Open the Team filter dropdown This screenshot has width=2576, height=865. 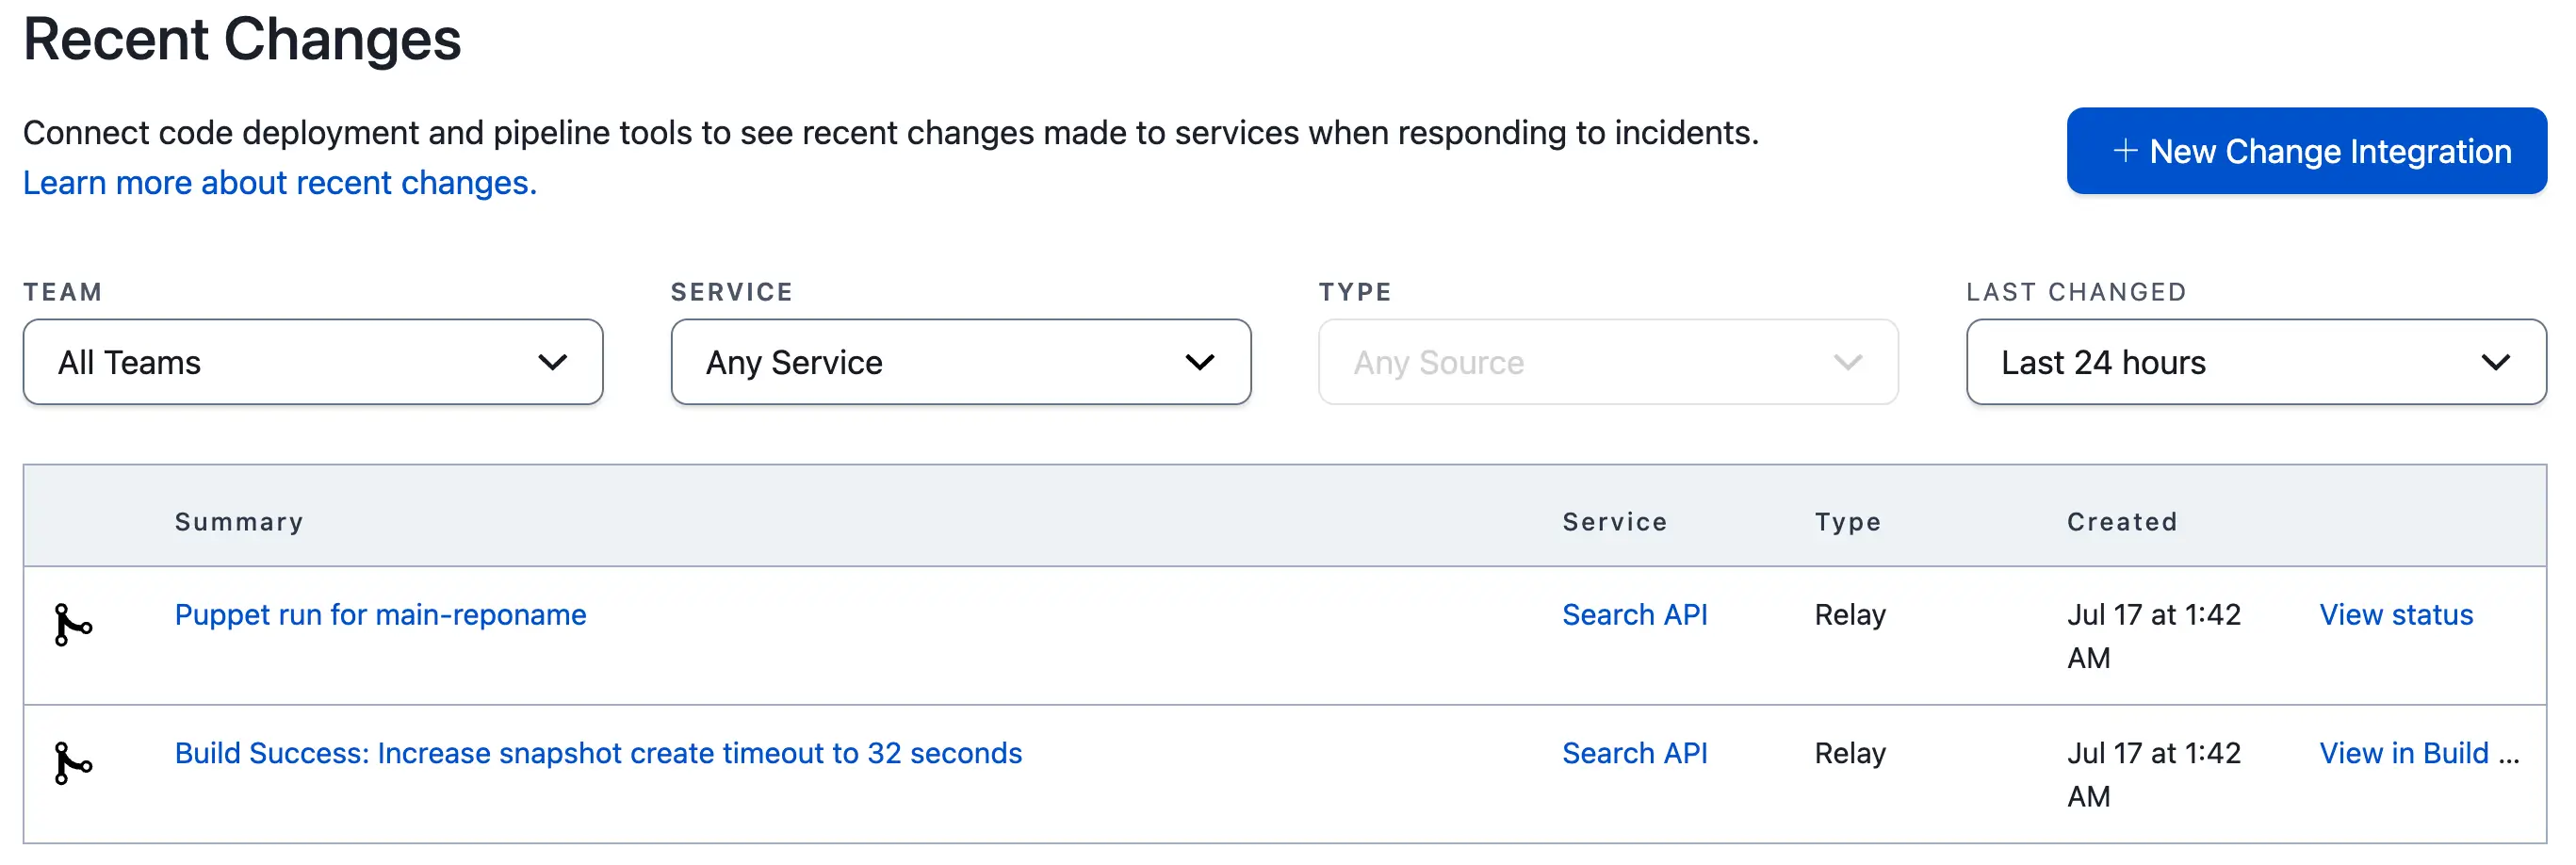pyautogui.click(x=312, y=362)
